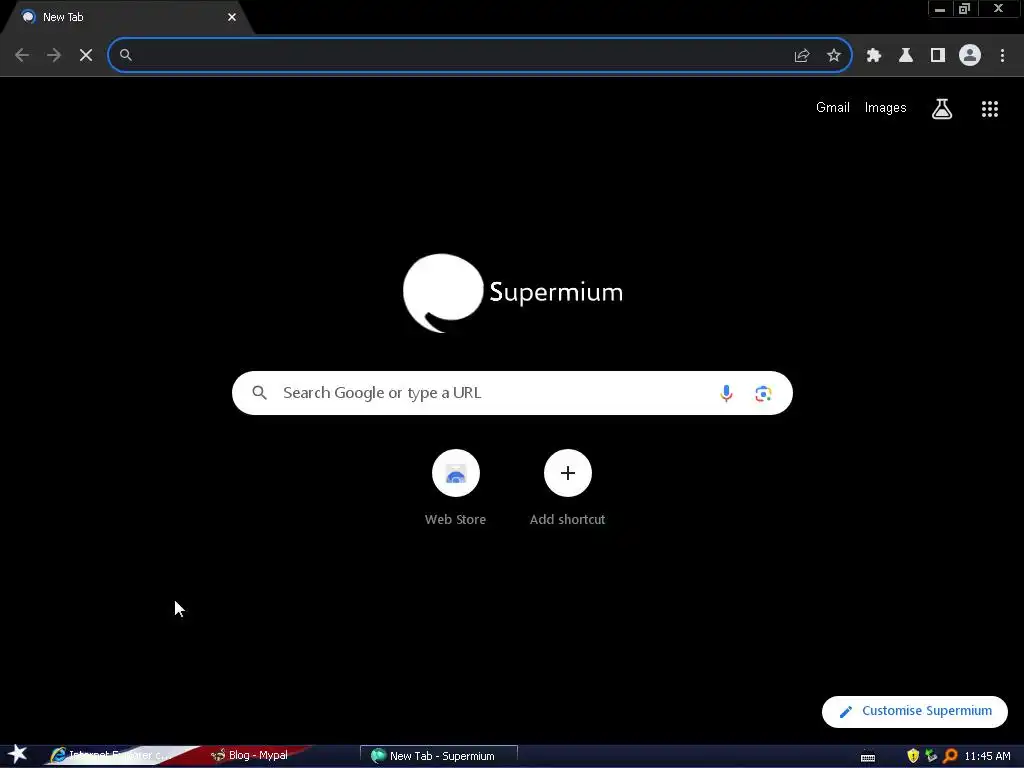This screenshot has height=768, width=1024.
Task: Go forward with the forward arrow
Action: pos(54,55)
